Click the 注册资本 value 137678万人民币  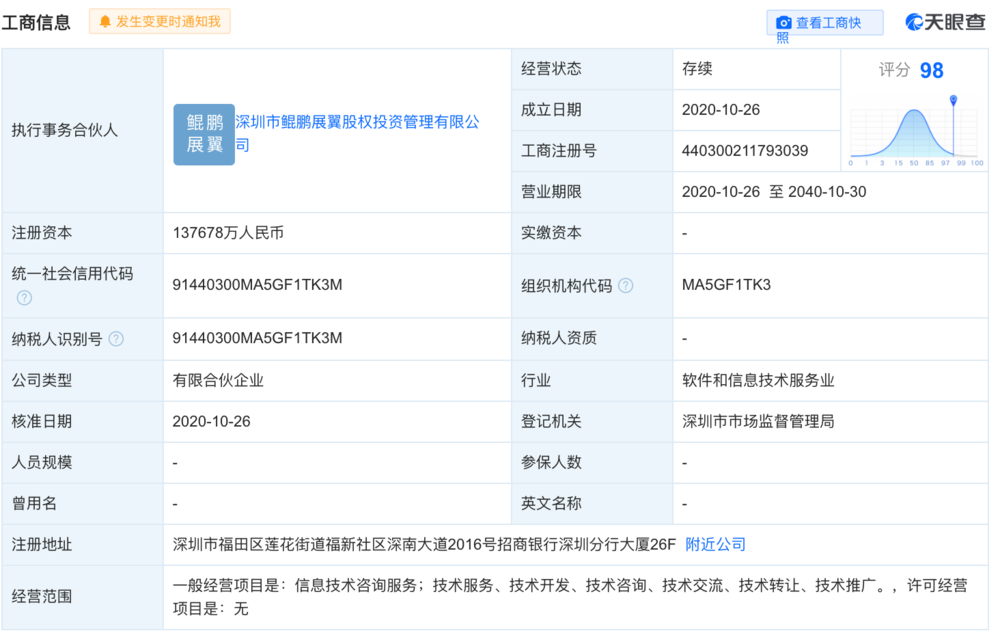point(228,233)
